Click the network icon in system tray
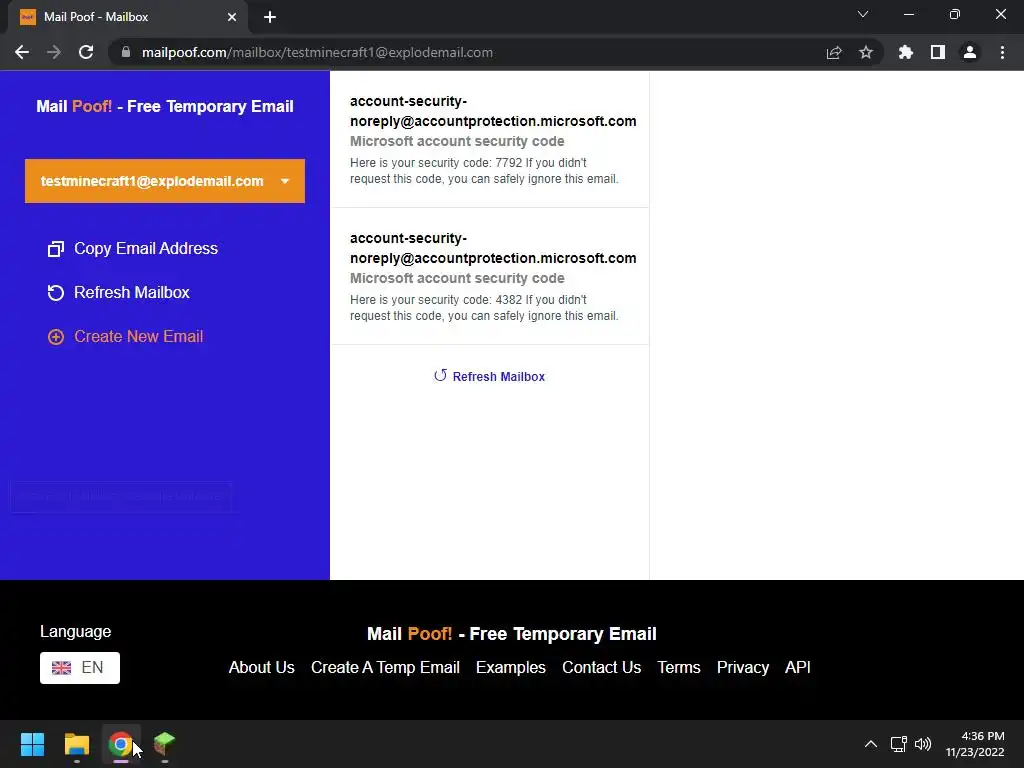 (x=899, y=744)
